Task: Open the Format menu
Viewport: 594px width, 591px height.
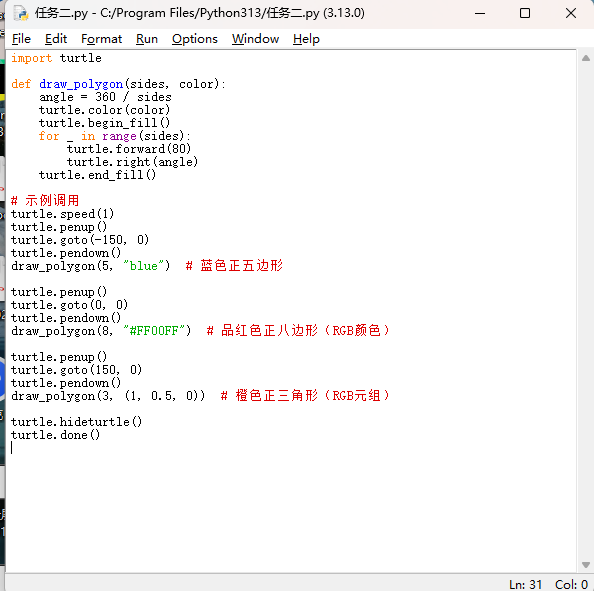Action: (x=102, y=39)
